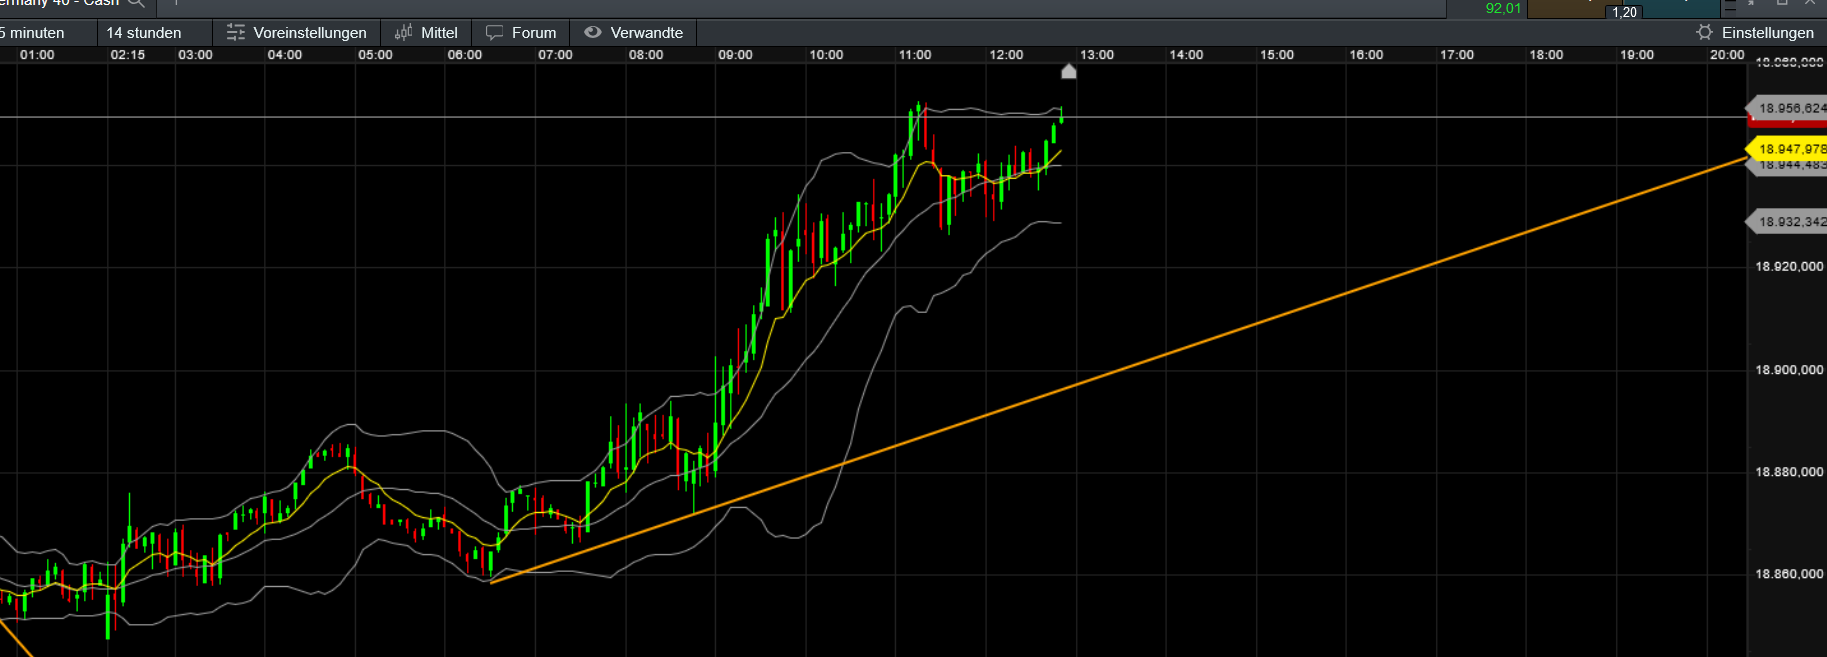Click the 02:15 time axis label
This screenshot has height=657, width=1827.
(x=128, y=55)
